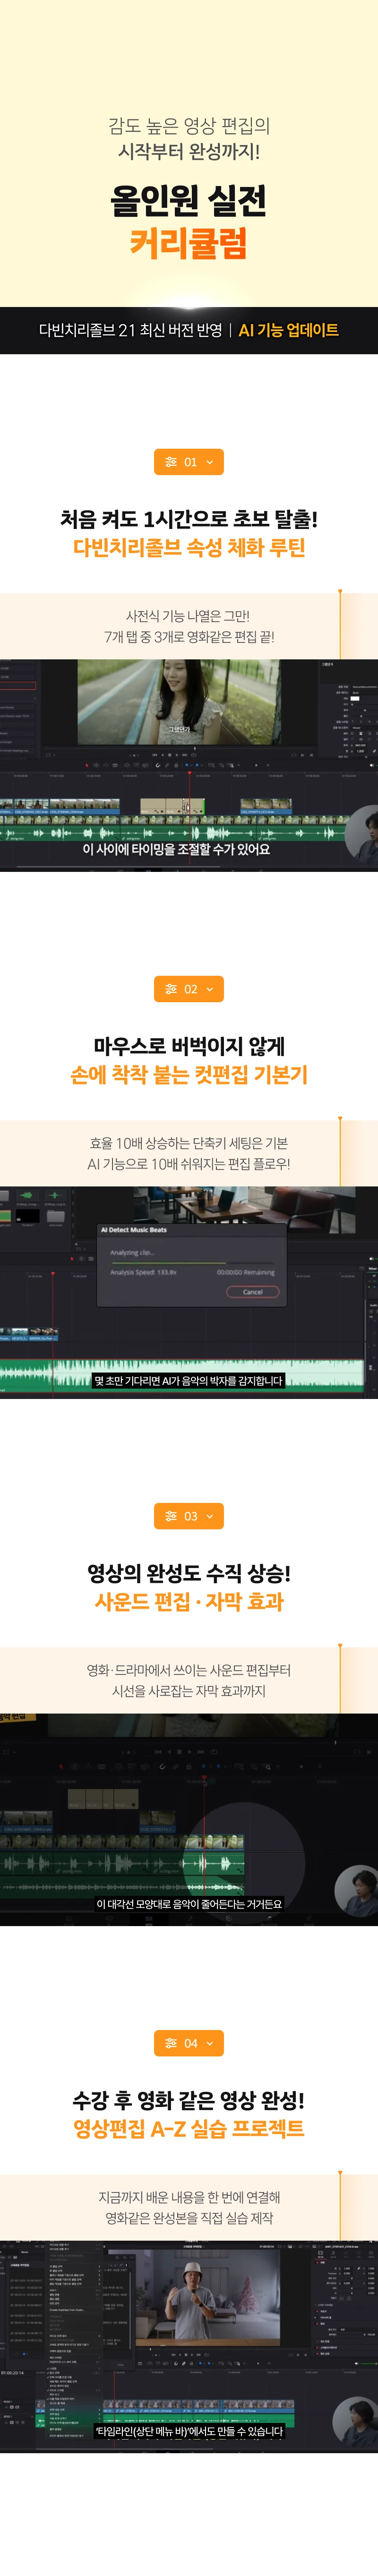
Task: Click the heading '마우스로 버벅이지 않게'
Action: tap(189, 1046)
